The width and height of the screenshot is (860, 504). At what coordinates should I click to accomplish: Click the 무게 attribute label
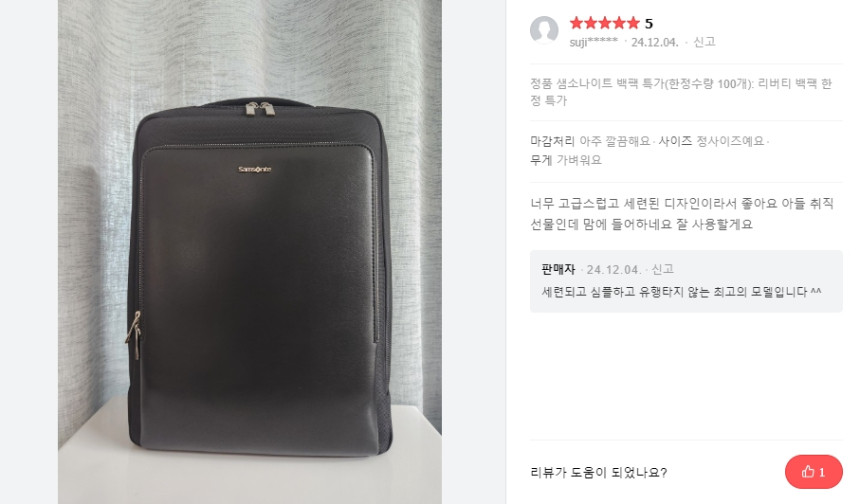541,160
